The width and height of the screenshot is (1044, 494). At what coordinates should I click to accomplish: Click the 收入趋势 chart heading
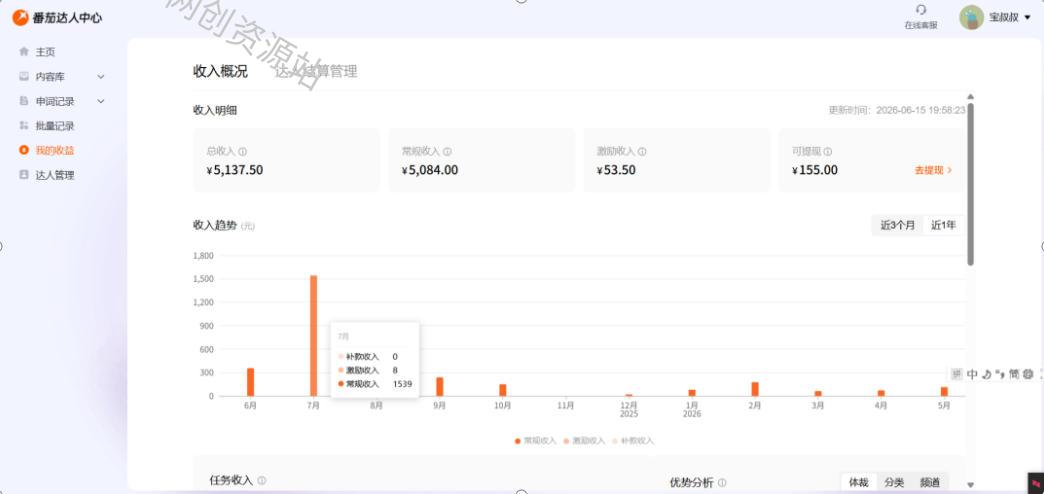pos(215,225)
